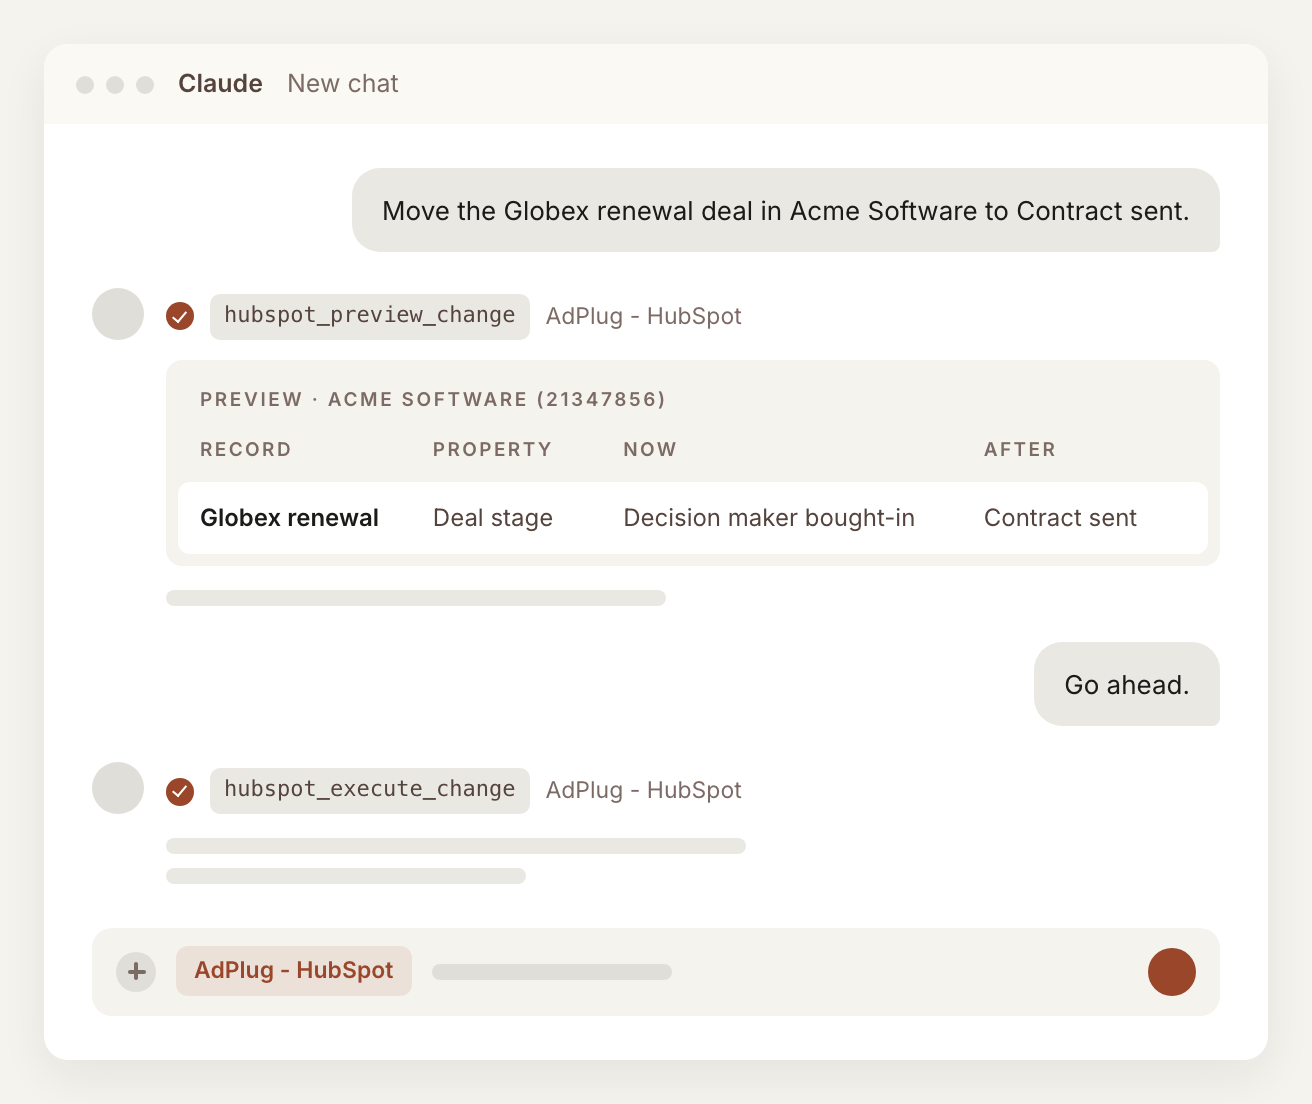
Task: Click checkmark icon beside hubspot_execute_change
Action: pos(180,792)
